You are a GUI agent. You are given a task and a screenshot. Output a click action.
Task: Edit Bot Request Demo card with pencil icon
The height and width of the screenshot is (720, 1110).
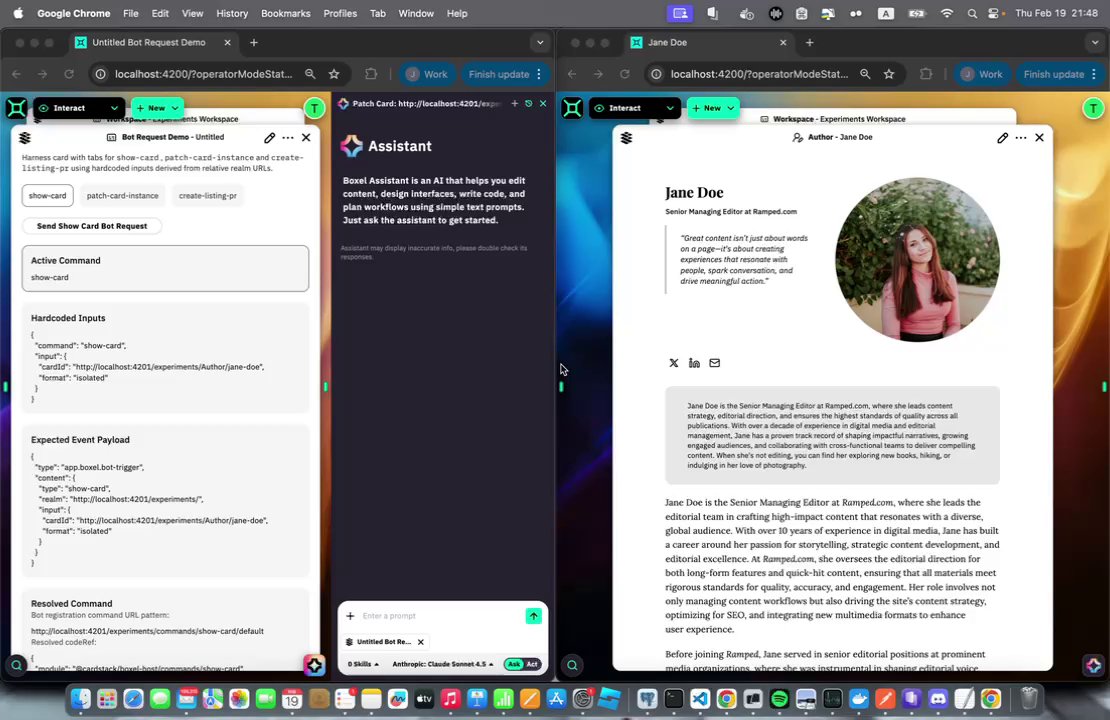coord(270,137)
